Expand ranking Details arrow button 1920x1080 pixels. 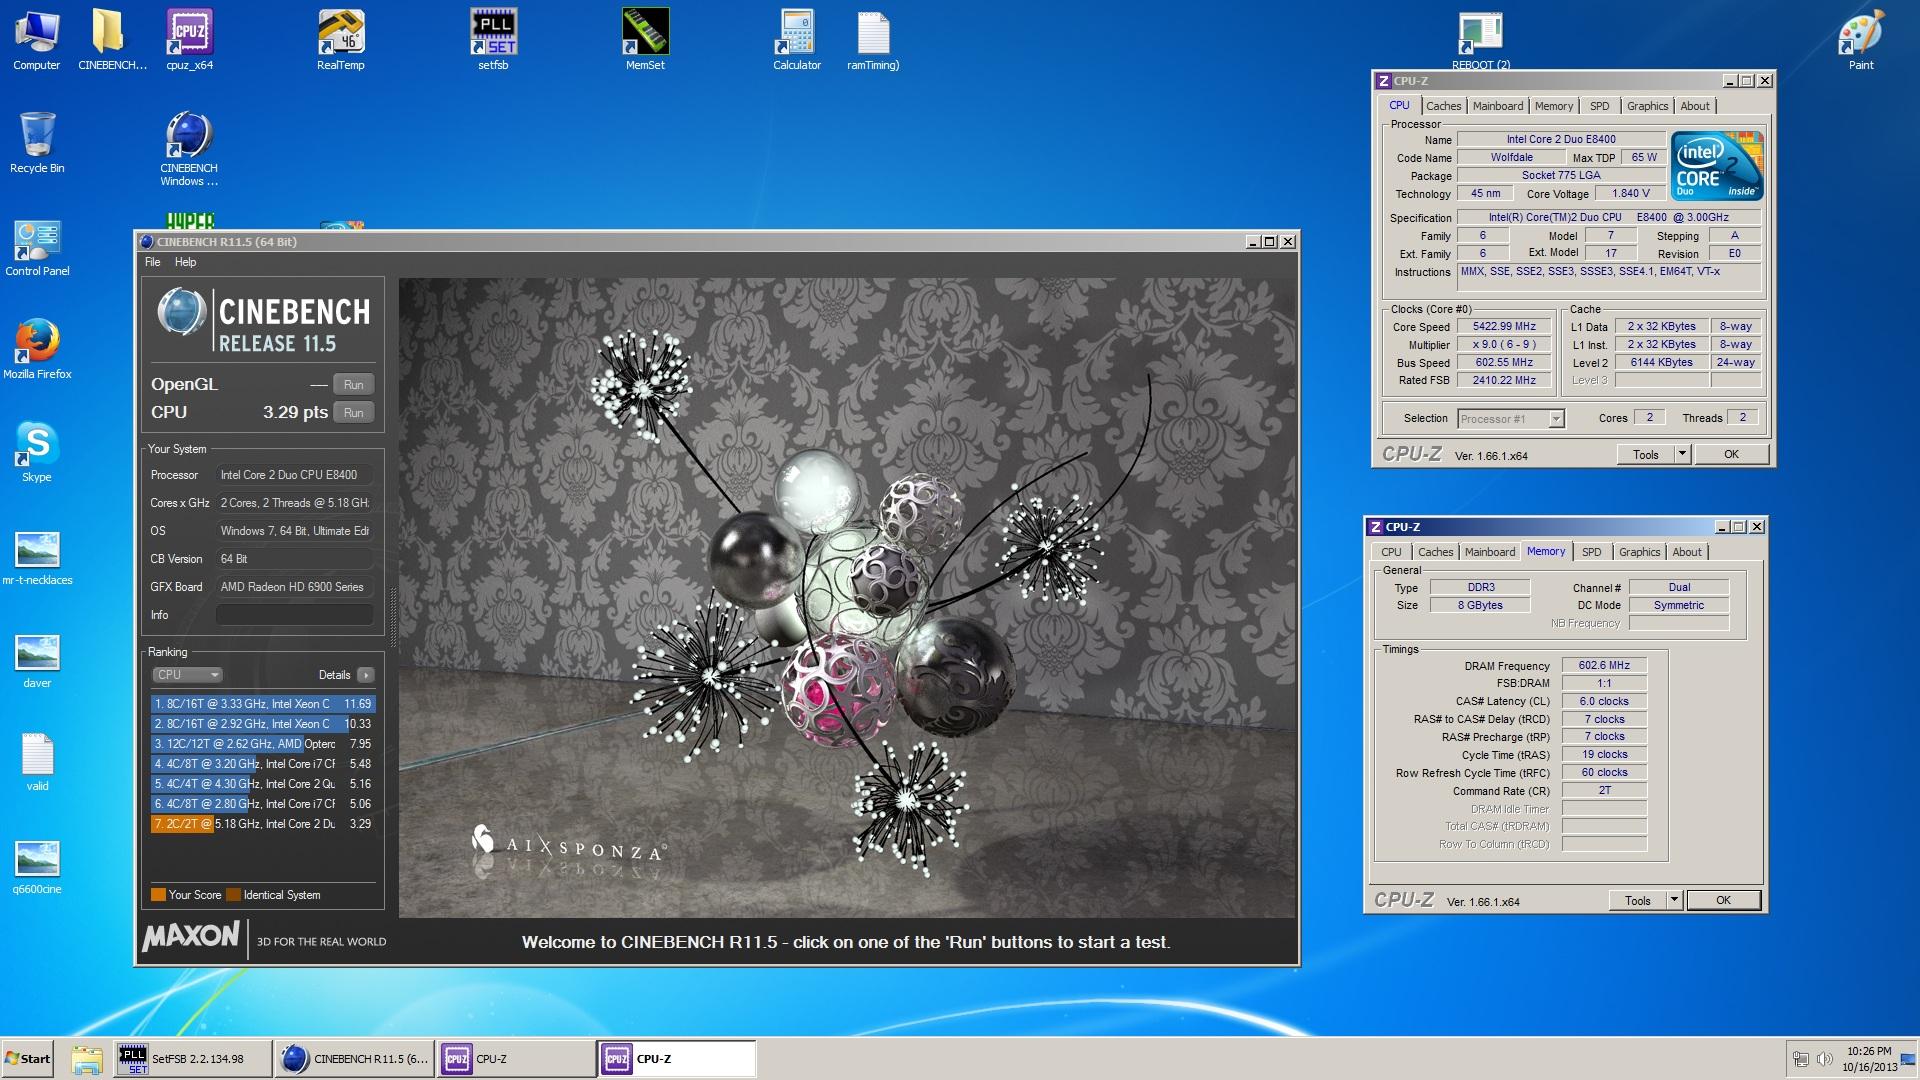tap(366, 675)
